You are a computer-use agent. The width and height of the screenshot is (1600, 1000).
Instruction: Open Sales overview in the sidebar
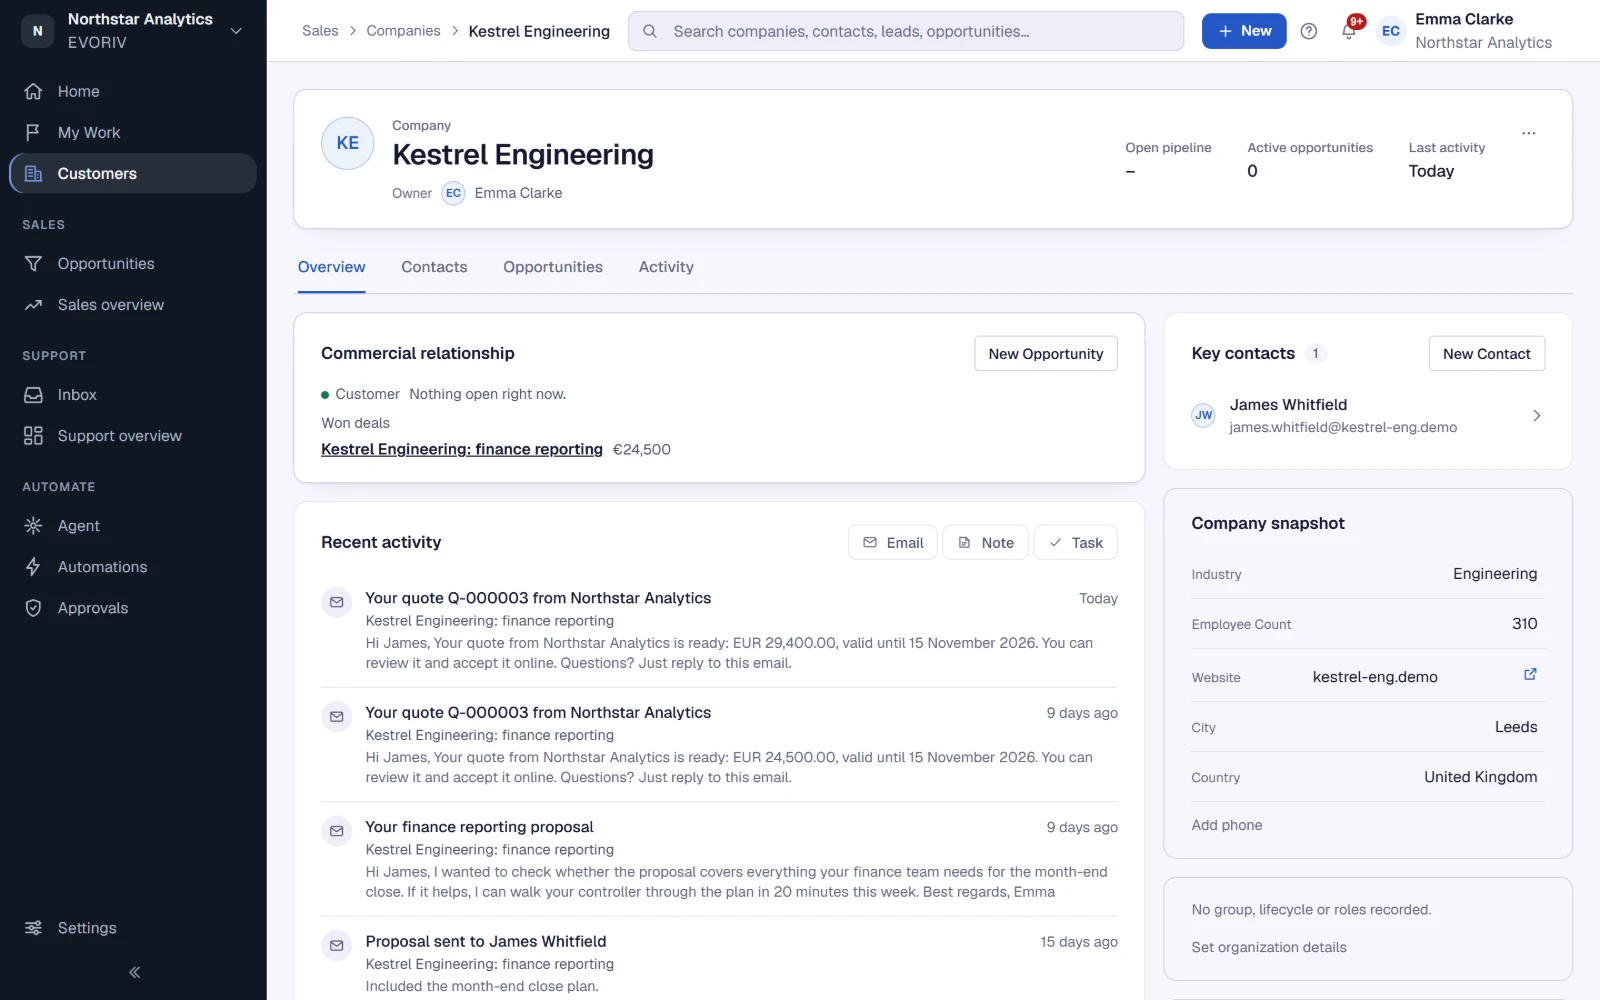coord(133,304)
